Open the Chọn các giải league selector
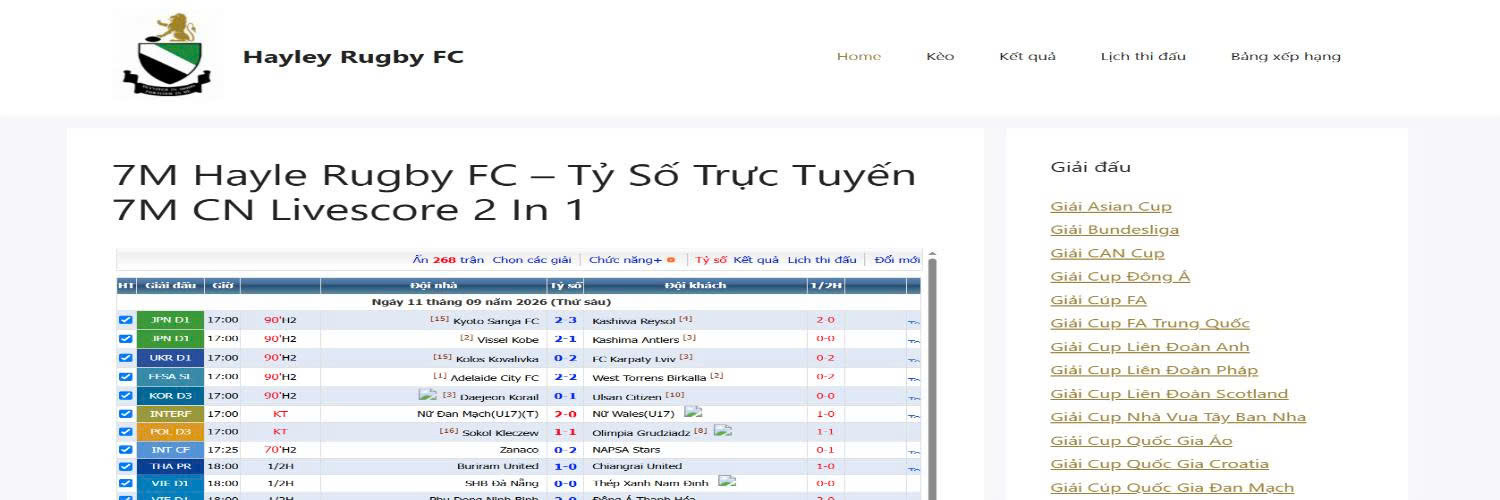Viewport: 1500px width, 500px height. (532, 260)
